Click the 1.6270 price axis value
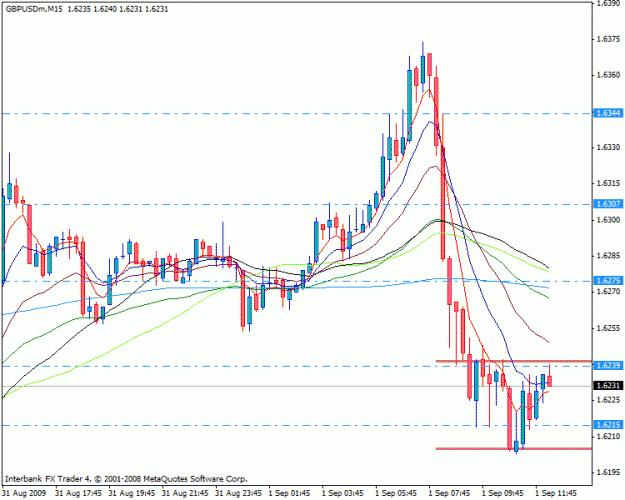Image resolution: width=625 pixels, height=500 pixels. [608, 291]
